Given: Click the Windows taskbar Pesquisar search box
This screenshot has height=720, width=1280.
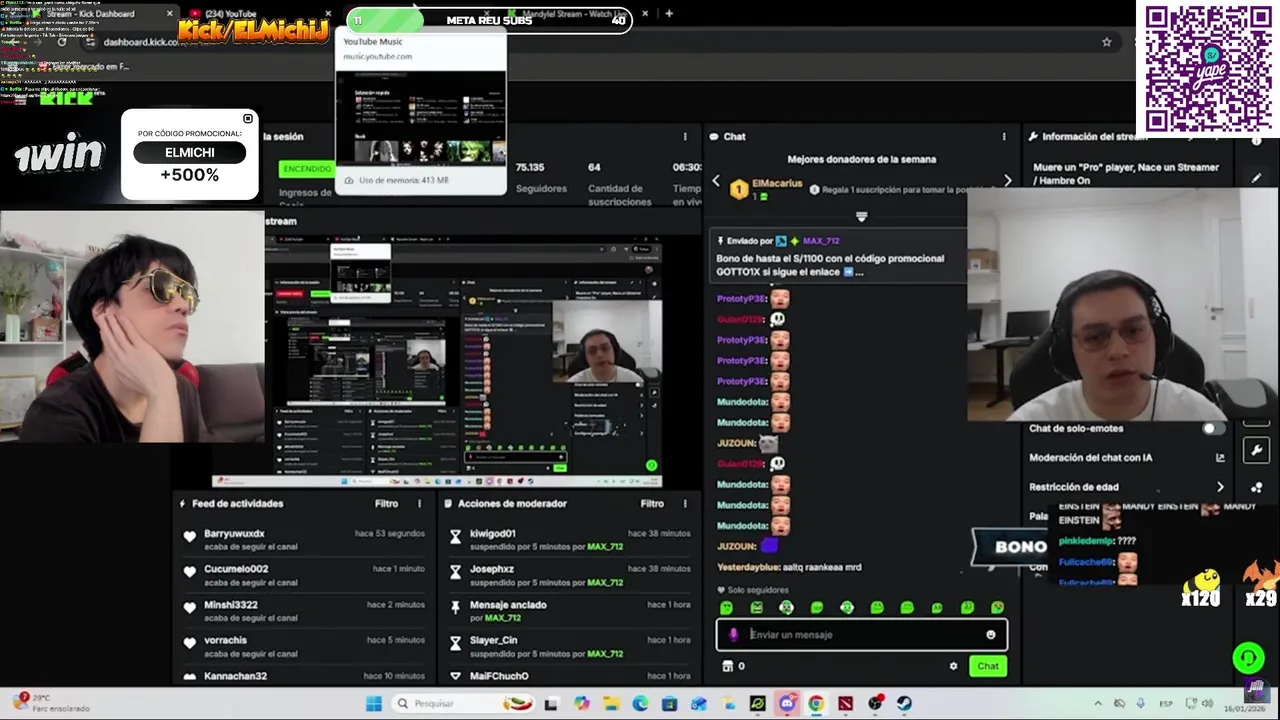Looking at the screenshot, I should [463, 704].
